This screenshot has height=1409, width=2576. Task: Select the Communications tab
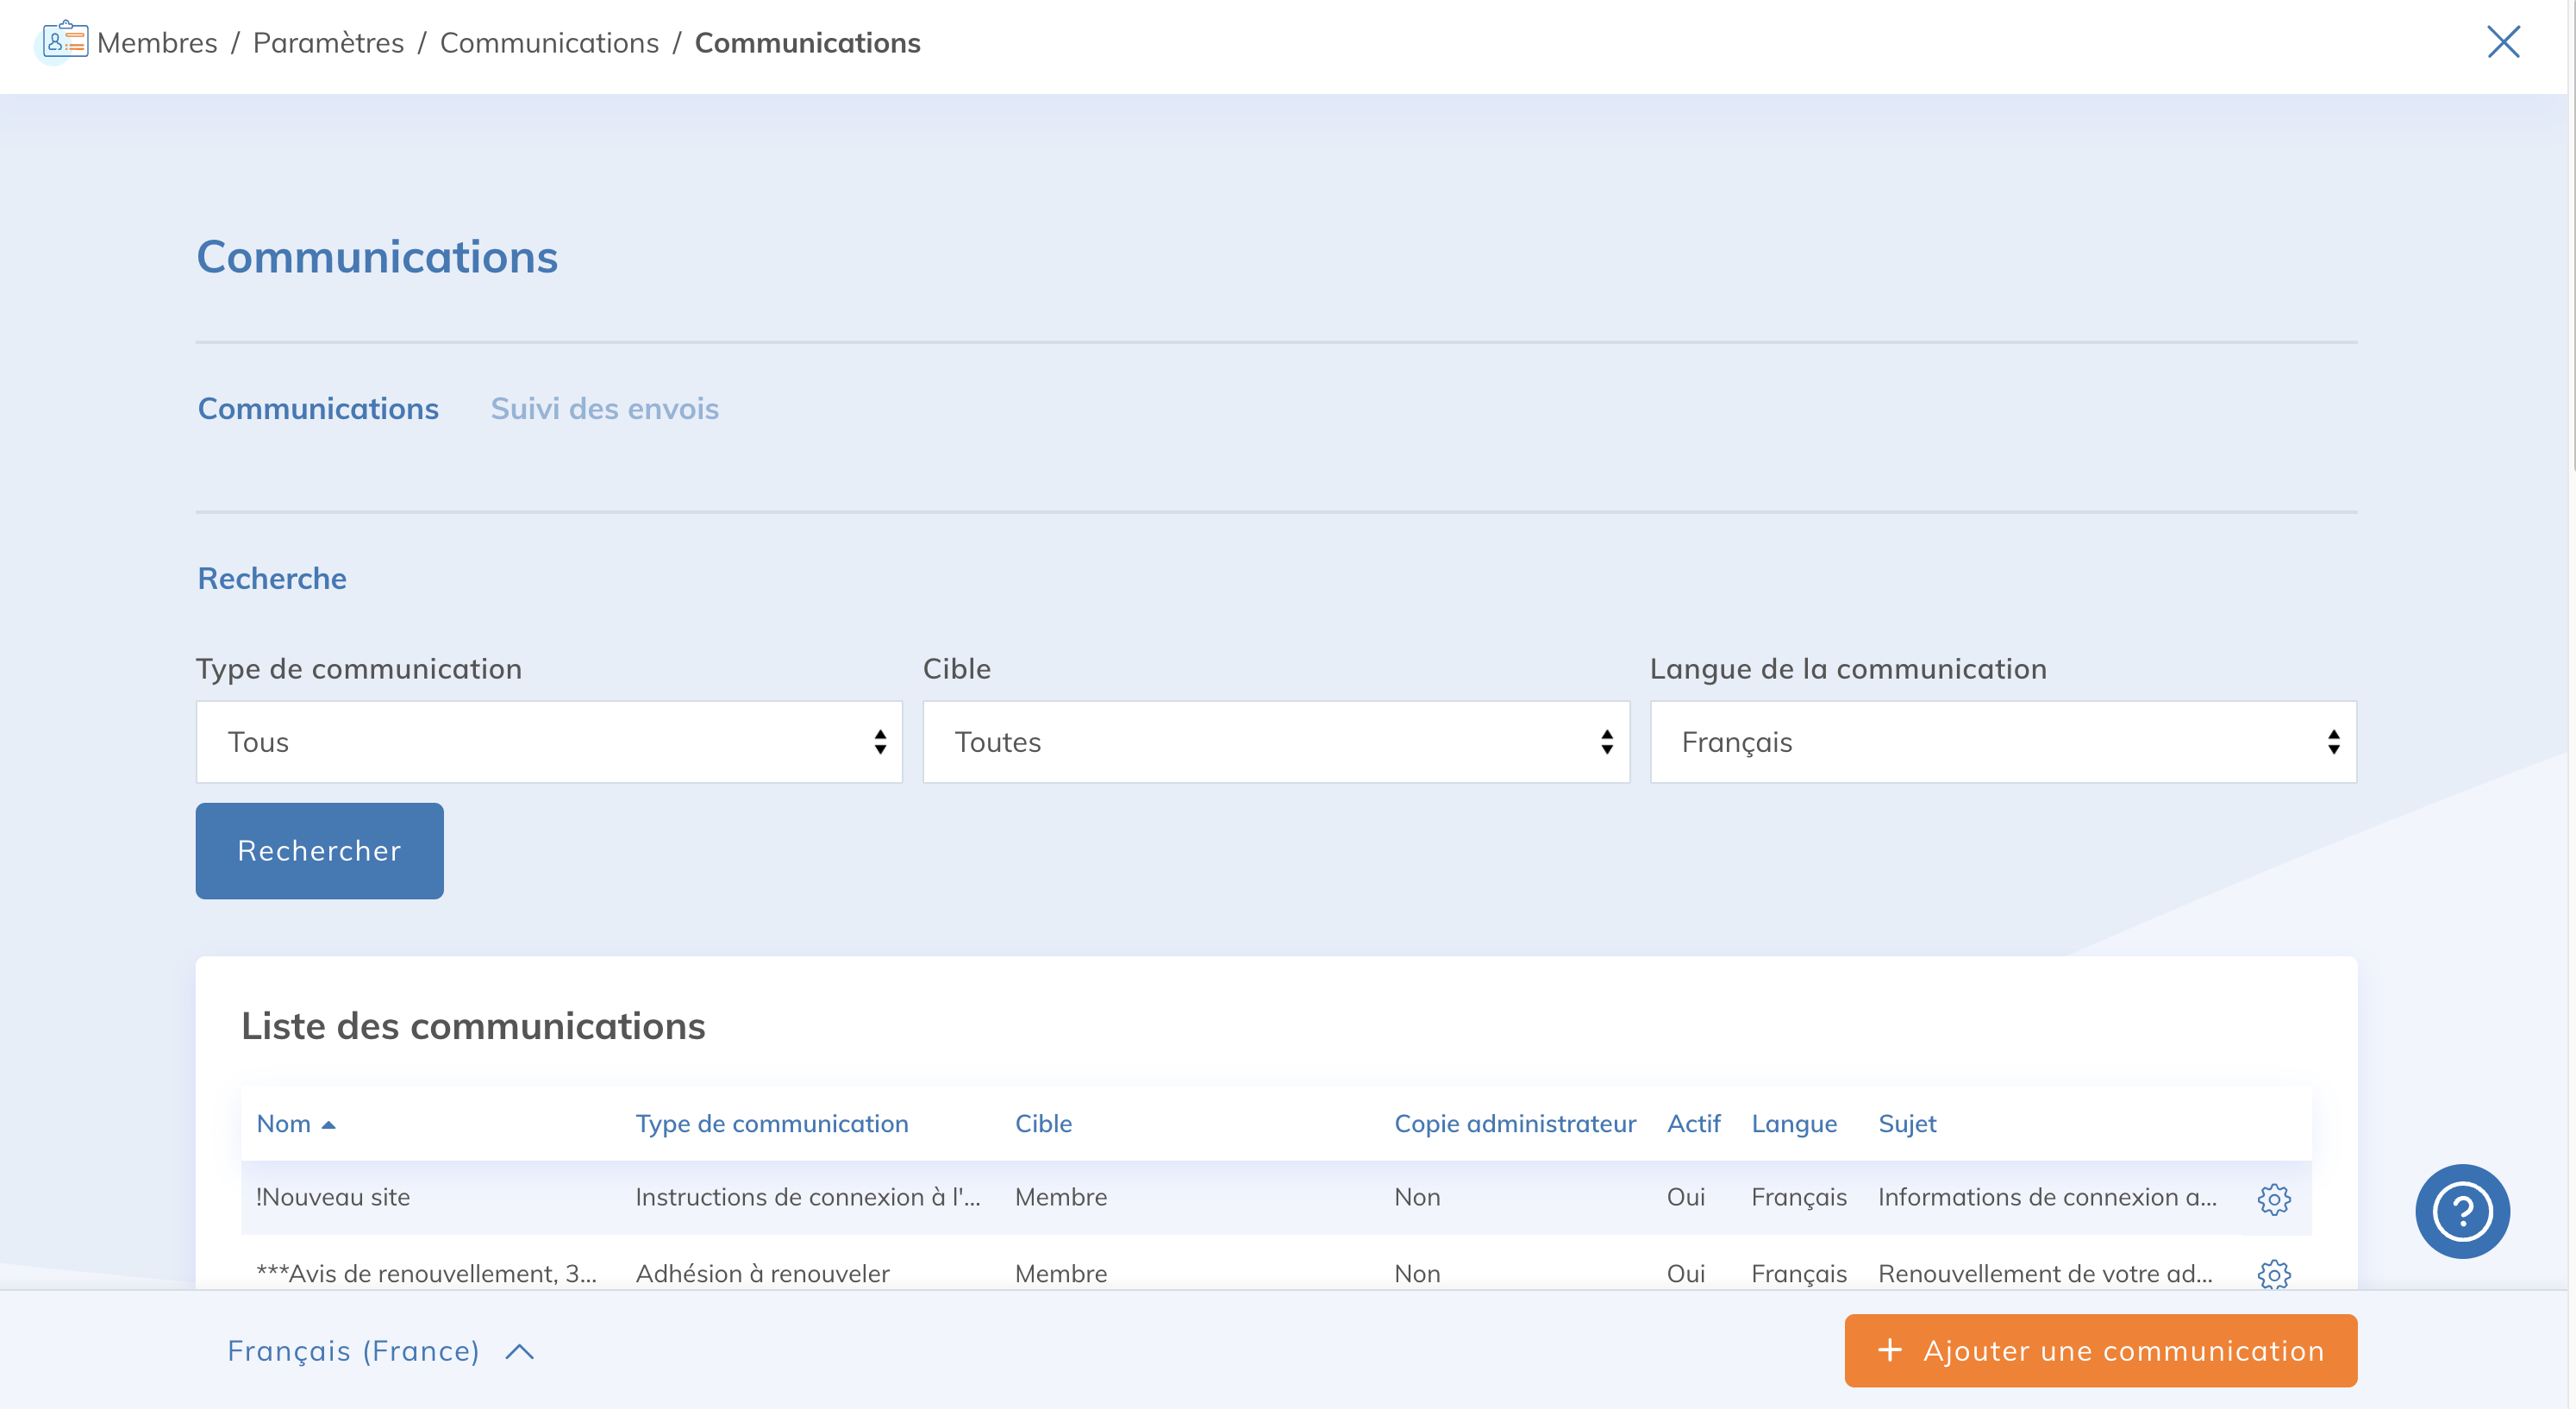tap(318, 409)
